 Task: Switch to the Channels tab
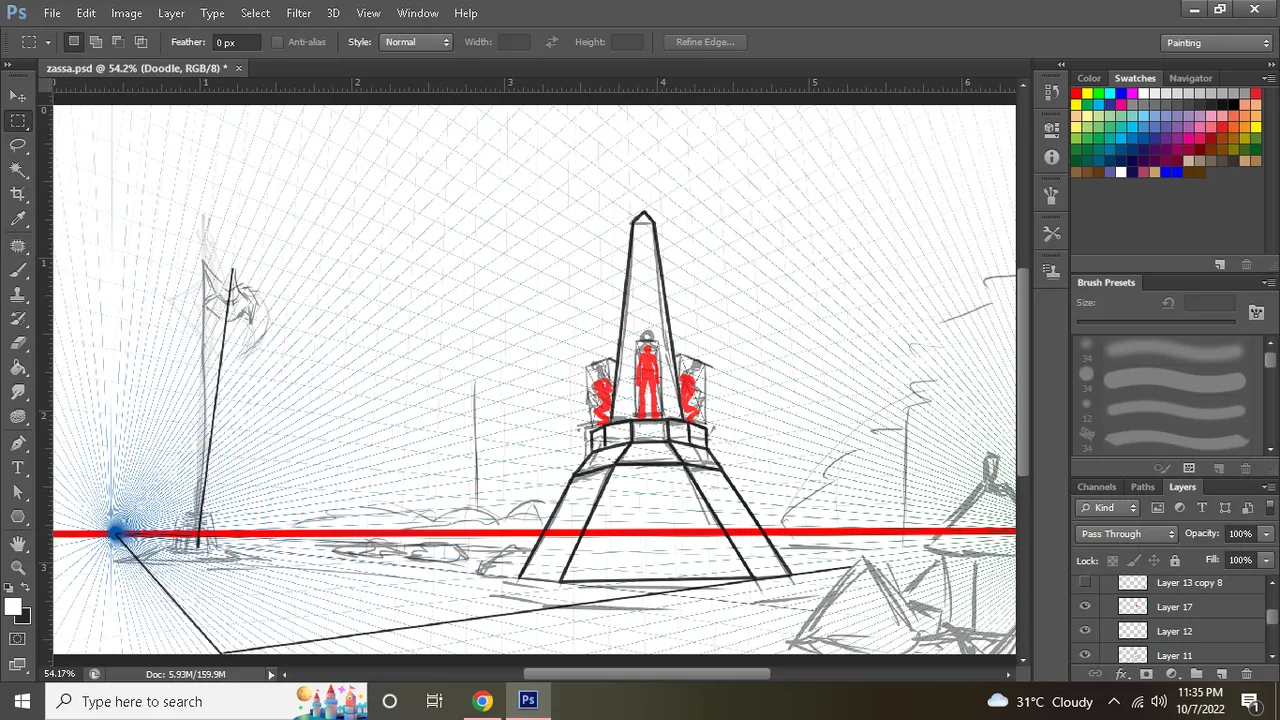1097,487
